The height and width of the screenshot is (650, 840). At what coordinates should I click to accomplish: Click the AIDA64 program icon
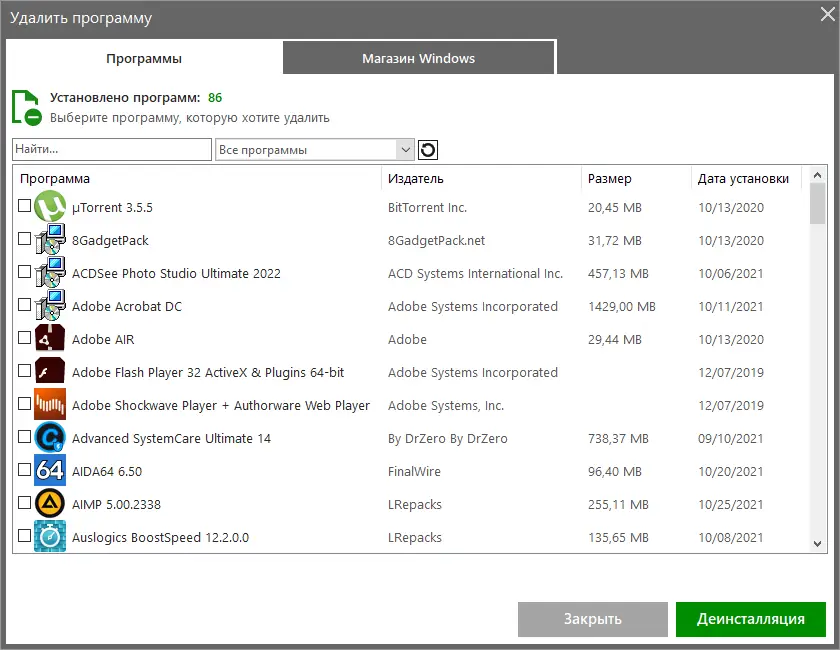[x=50, y=471]
